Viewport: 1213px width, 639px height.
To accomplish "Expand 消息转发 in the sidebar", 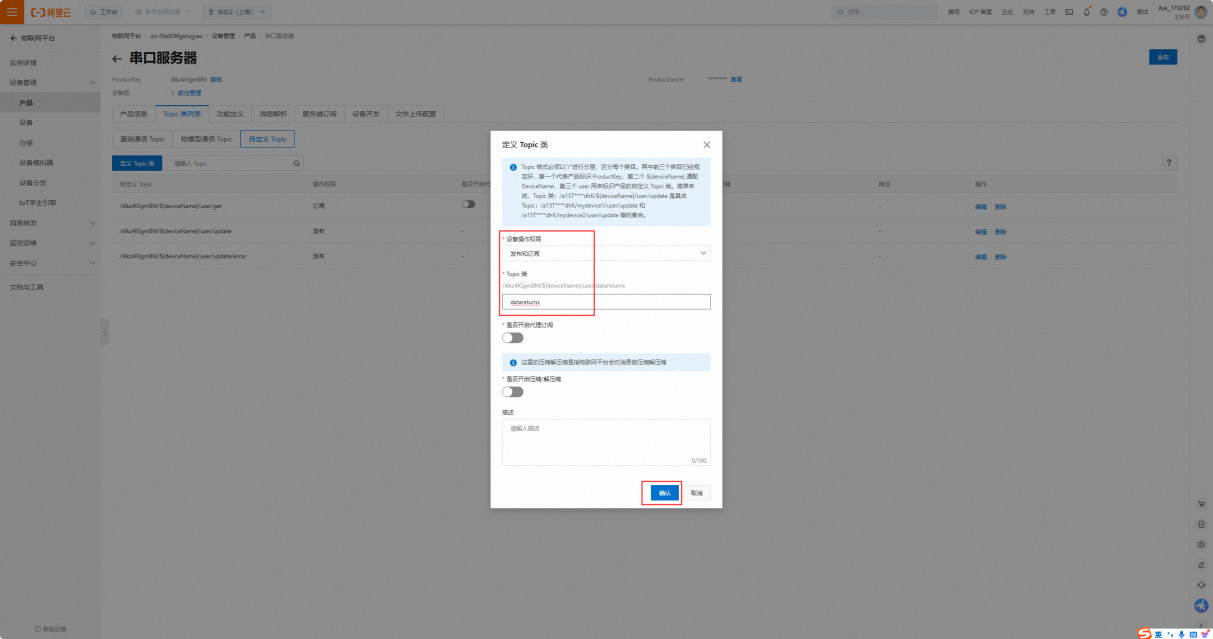I will [x=50, y=223].
